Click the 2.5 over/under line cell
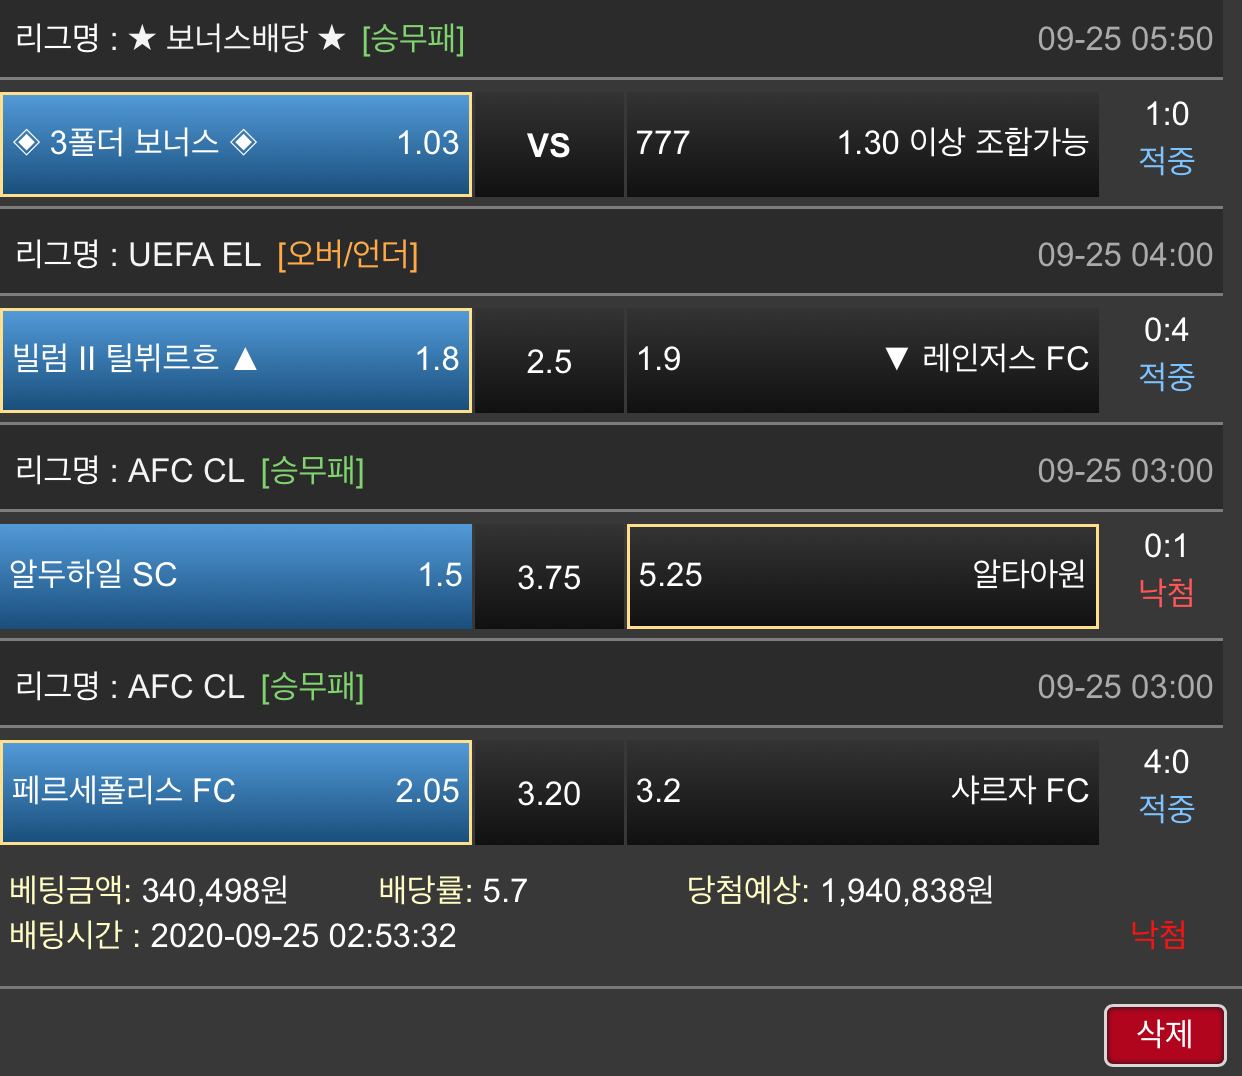This screenshot has width=1242, height=1076. pos(549,361)
